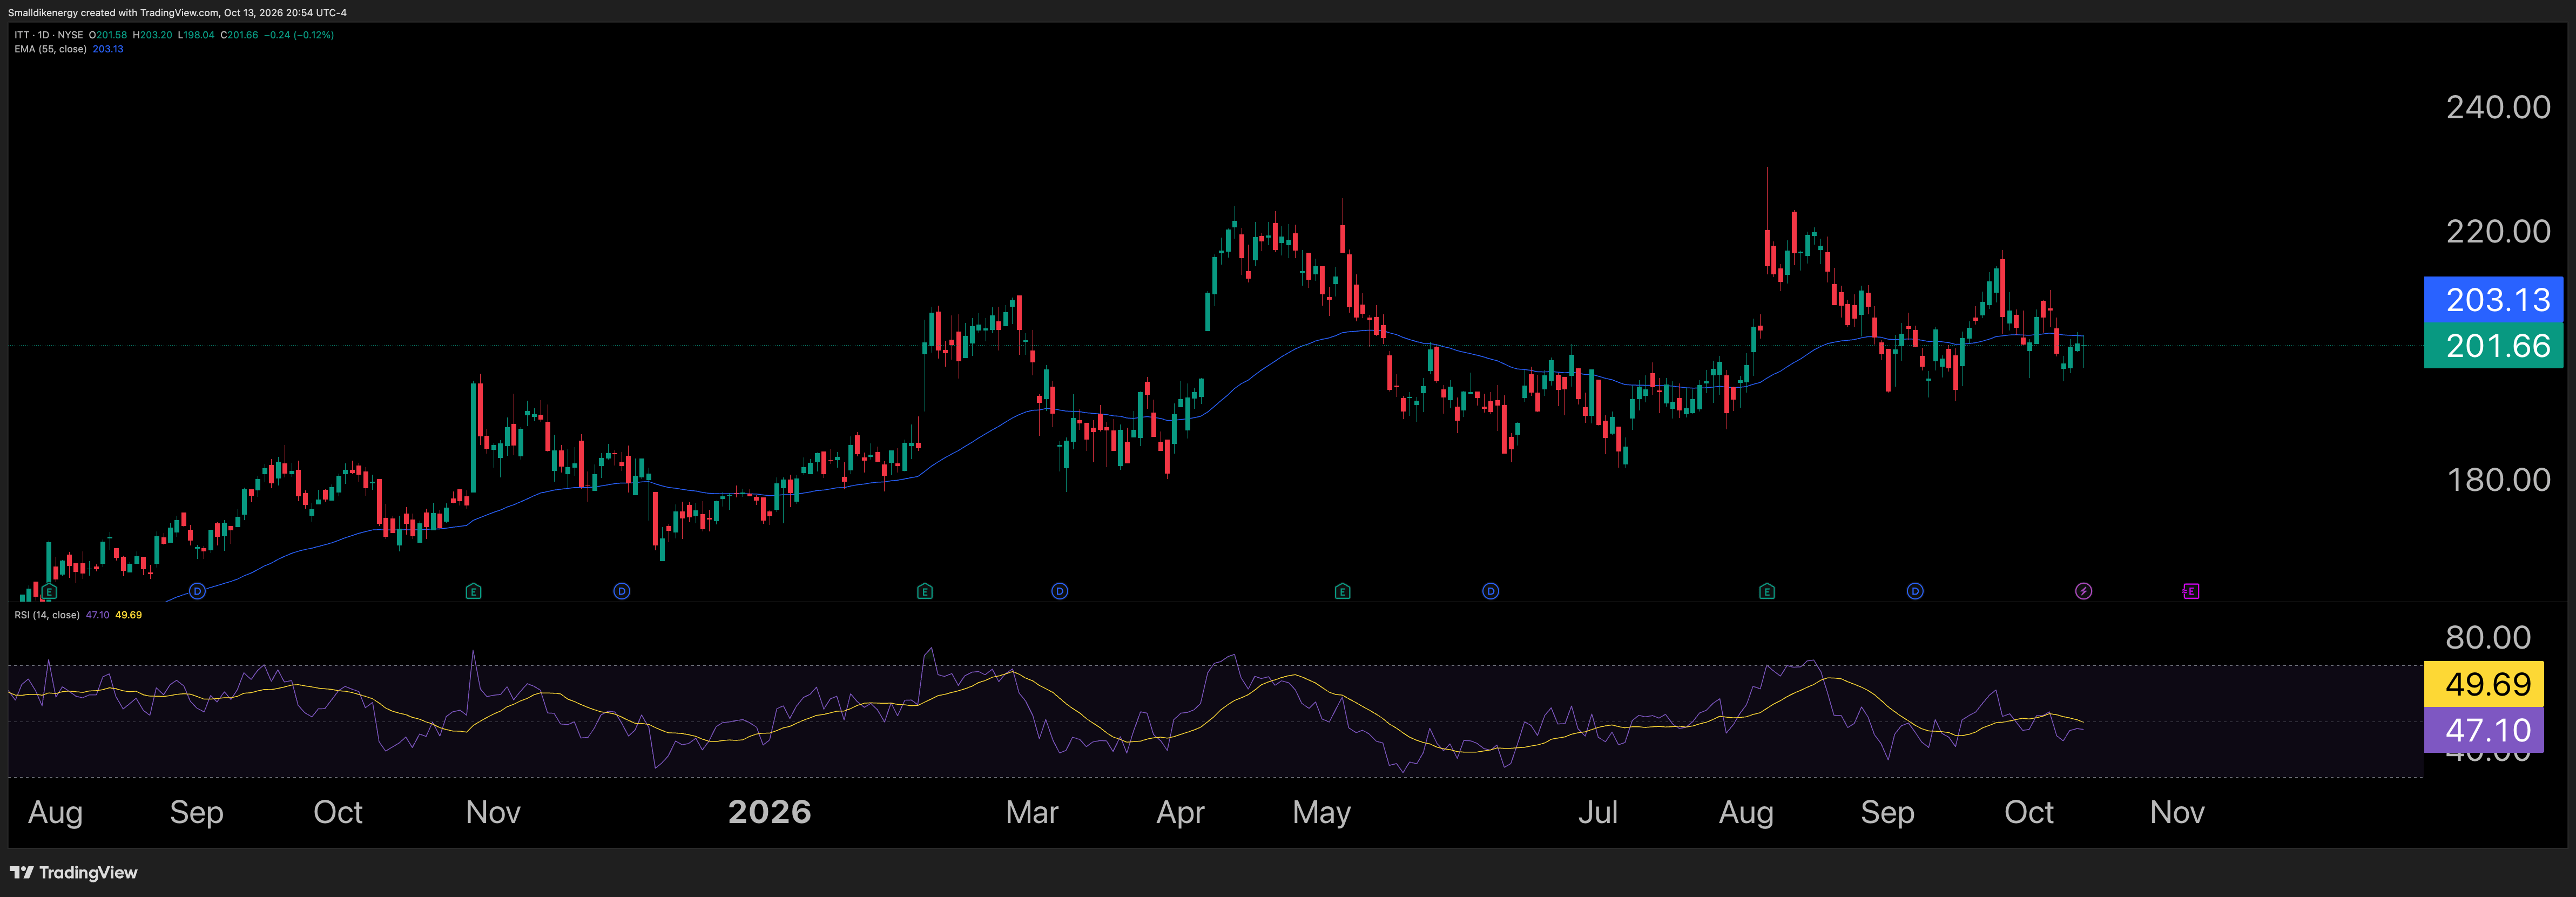The height and width of the screenshot is (897, 2576).
Task: Click the ITT · 1D · NYSE symbol legend
Action: [x=49, y=35]
